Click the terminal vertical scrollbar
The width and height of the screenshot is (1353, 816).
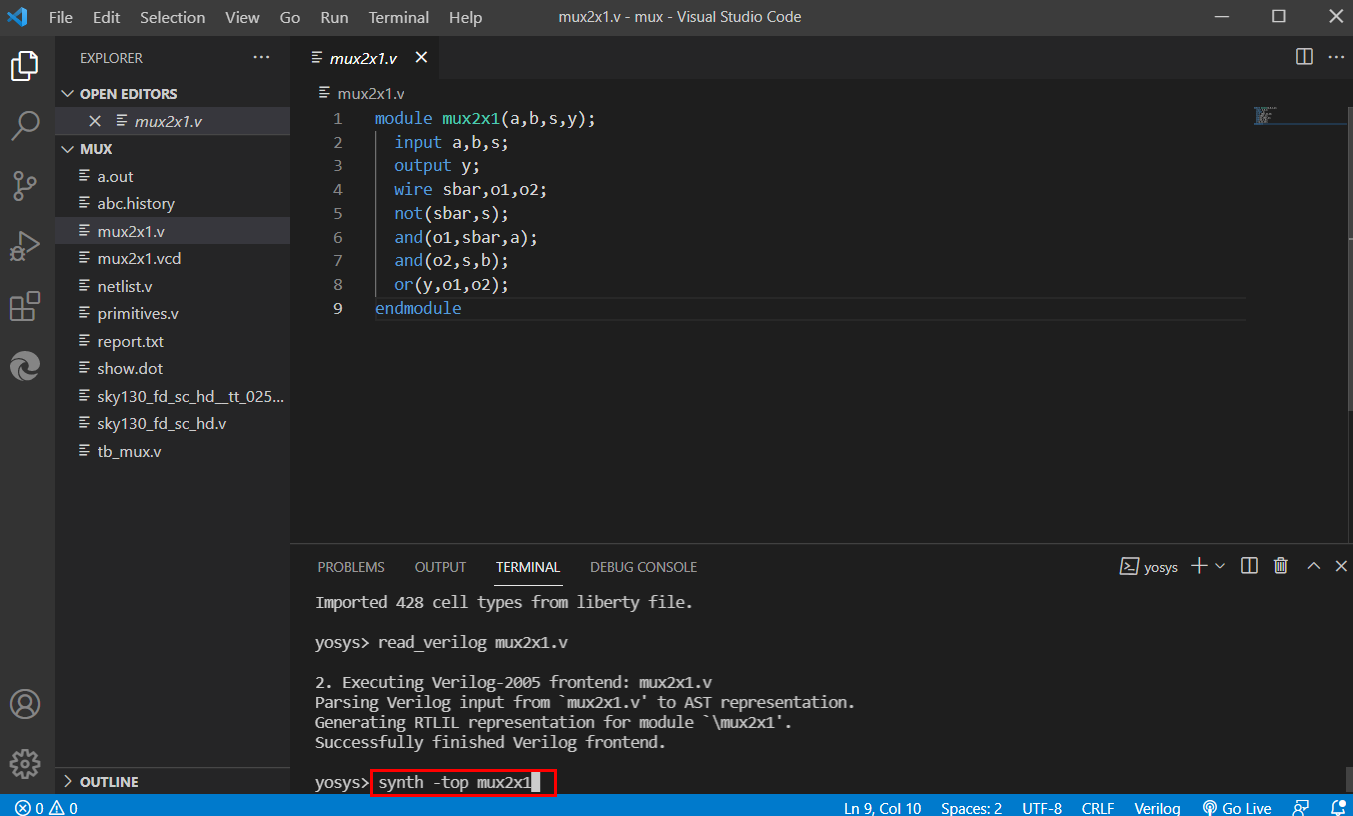[1348, 780]
